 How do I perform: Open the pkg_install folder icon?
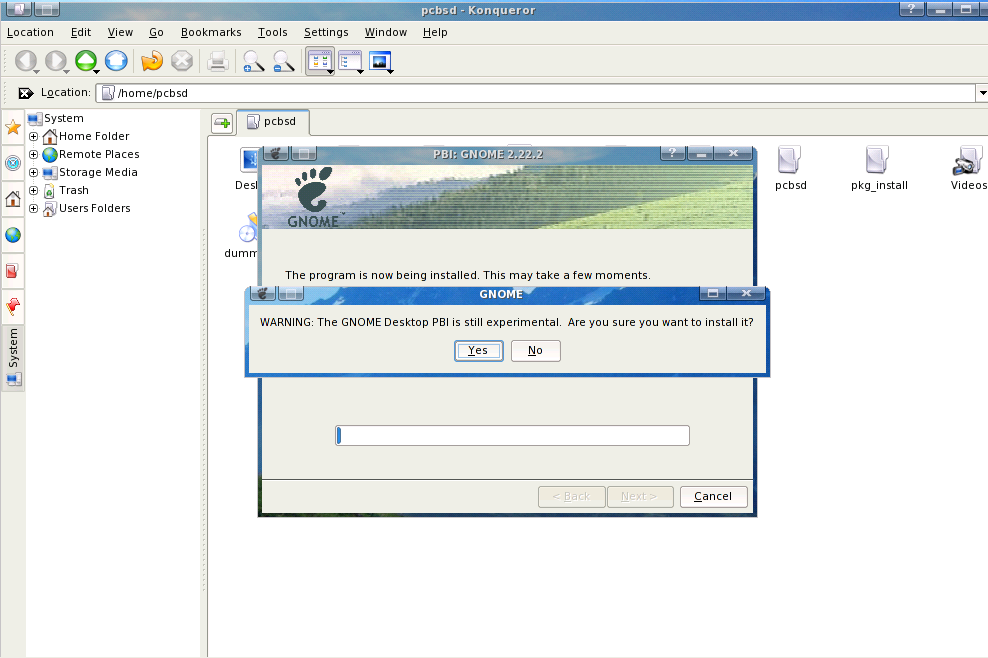tap(879, 168)
